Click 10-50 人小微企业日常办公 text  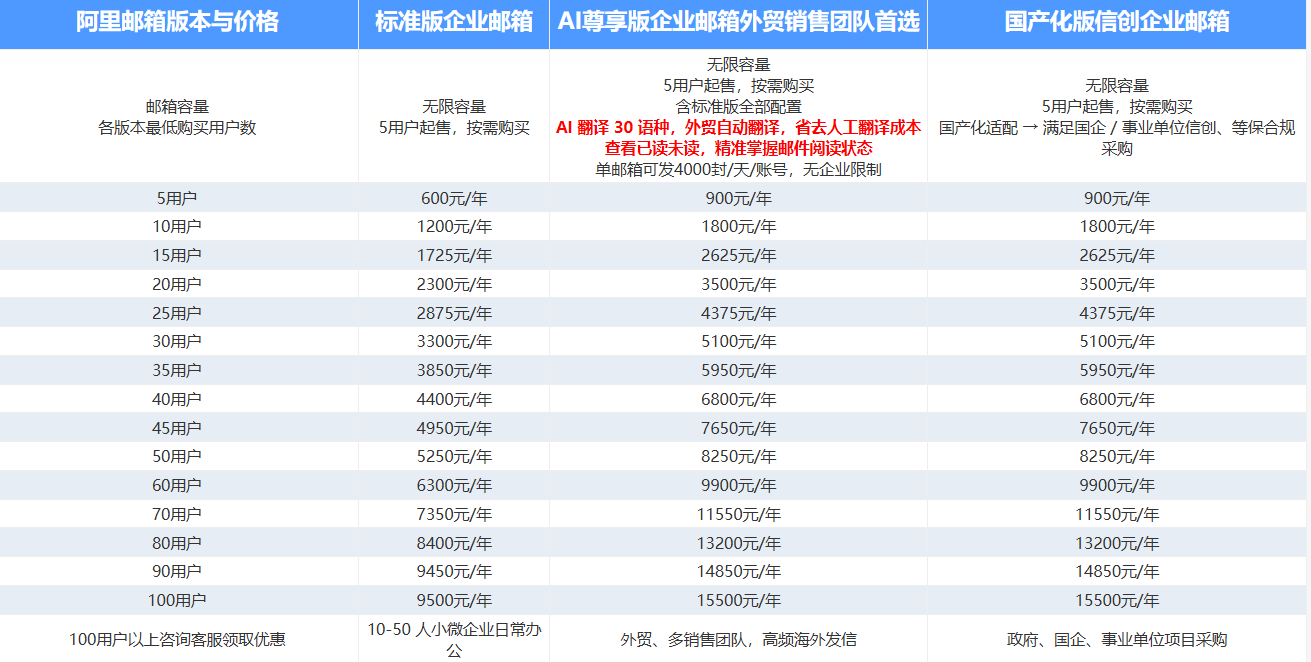click(454, 639)
